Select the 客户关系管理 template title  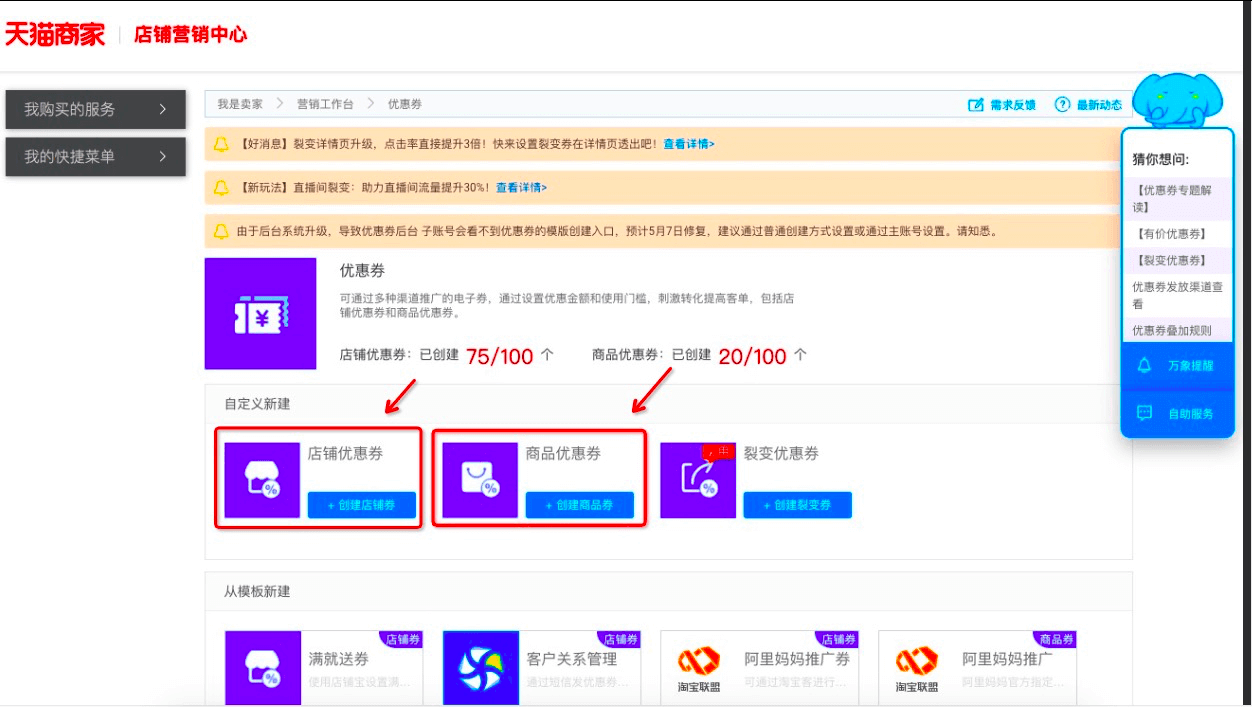572,660
